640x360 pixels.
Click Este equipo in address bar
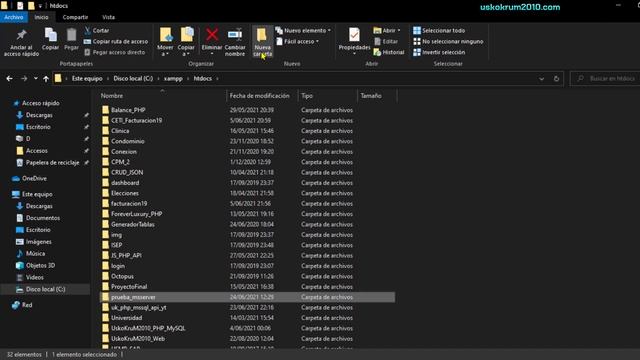point(87,78)
